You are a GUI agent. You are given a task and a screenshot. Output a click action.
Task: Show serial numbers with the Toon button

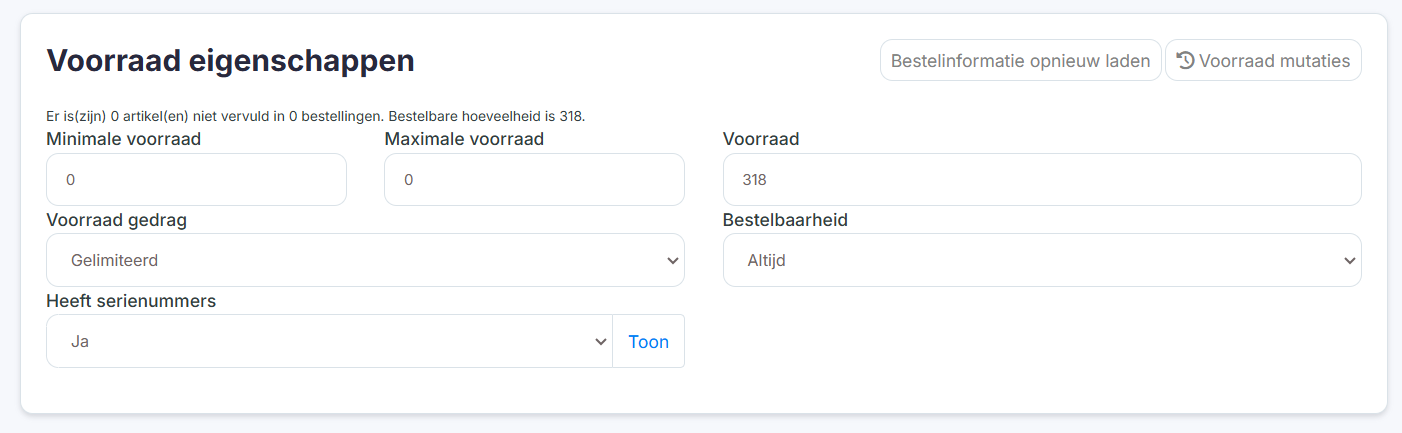(648, 341)
